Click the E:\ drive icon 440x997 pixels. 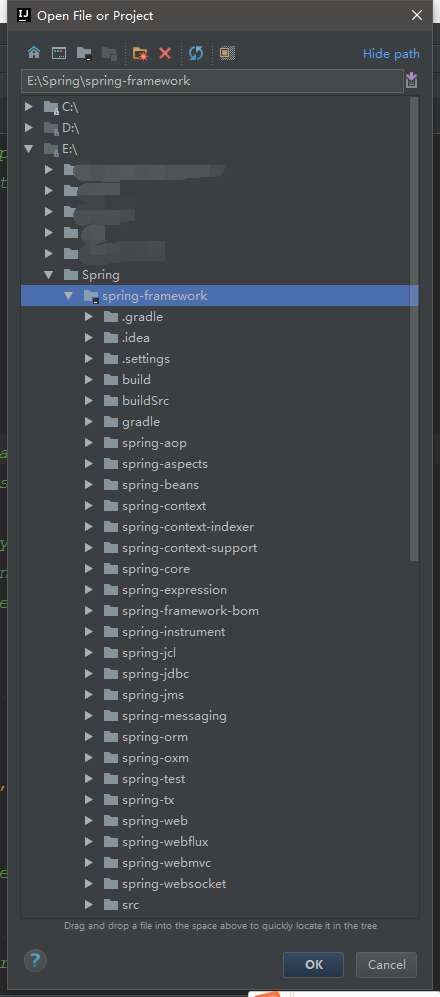(52, 149)
